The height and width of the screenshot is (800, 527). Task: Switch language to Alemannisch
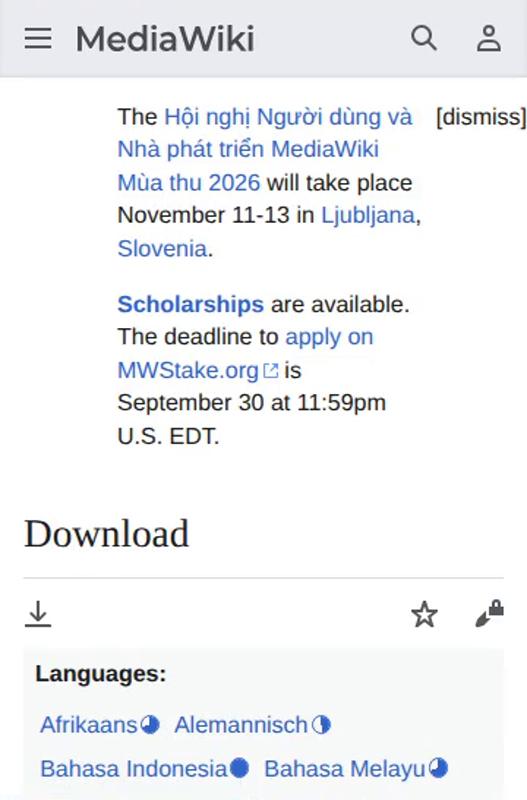(241, 724)
